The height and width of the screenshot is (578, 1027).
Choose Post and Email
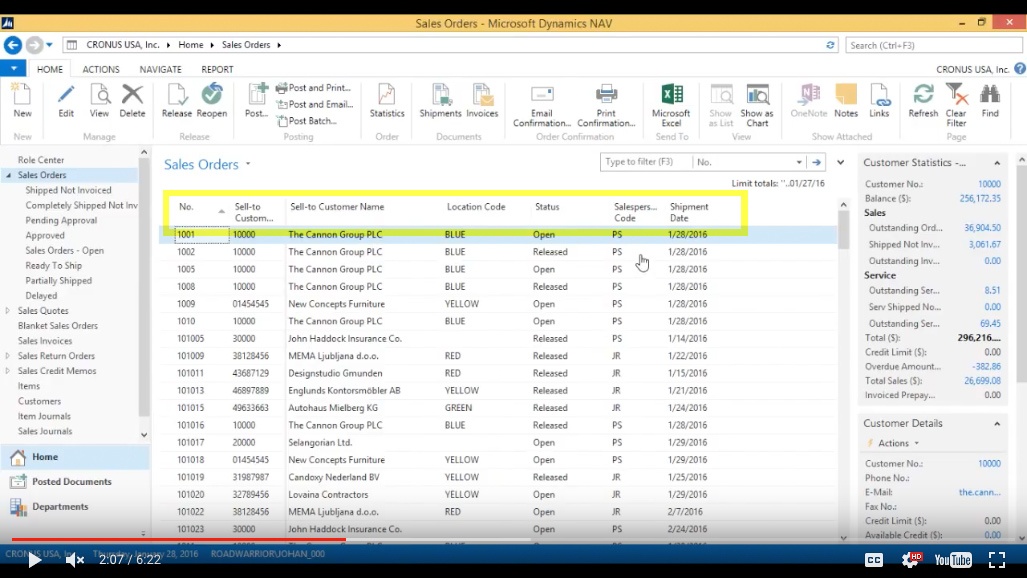[315, 104]
